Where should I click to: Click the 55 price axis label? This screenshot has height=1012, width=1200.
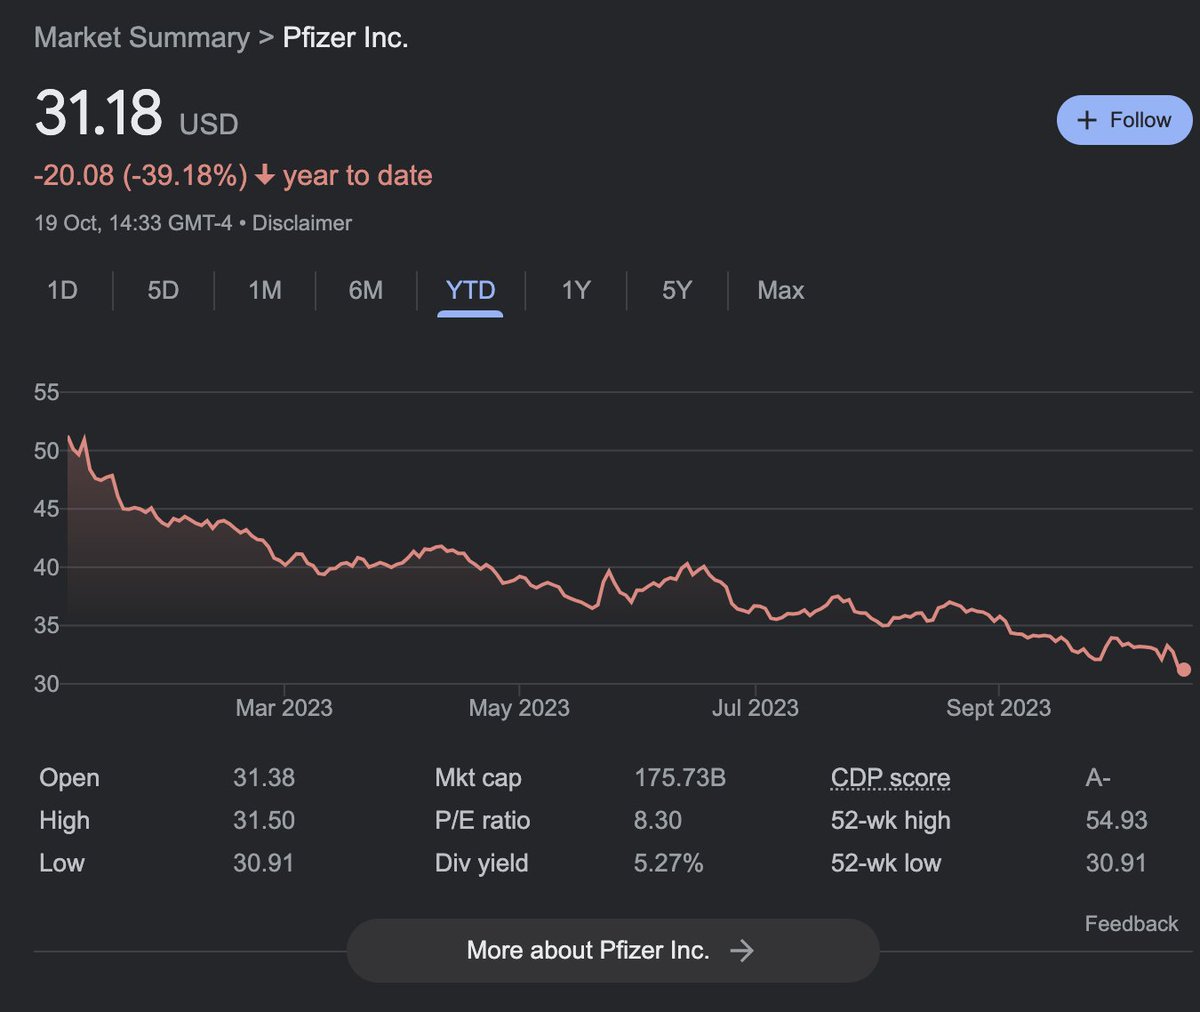coord(47,392)
